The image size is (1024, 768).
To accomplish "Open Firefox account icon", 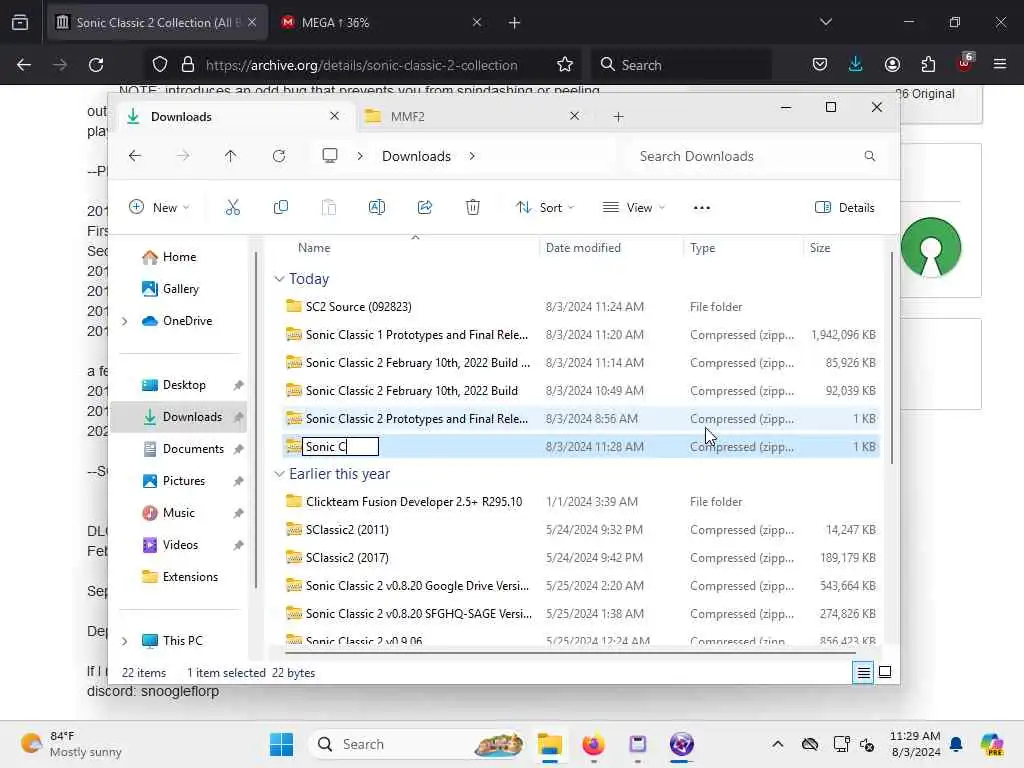I will [892, 64].
